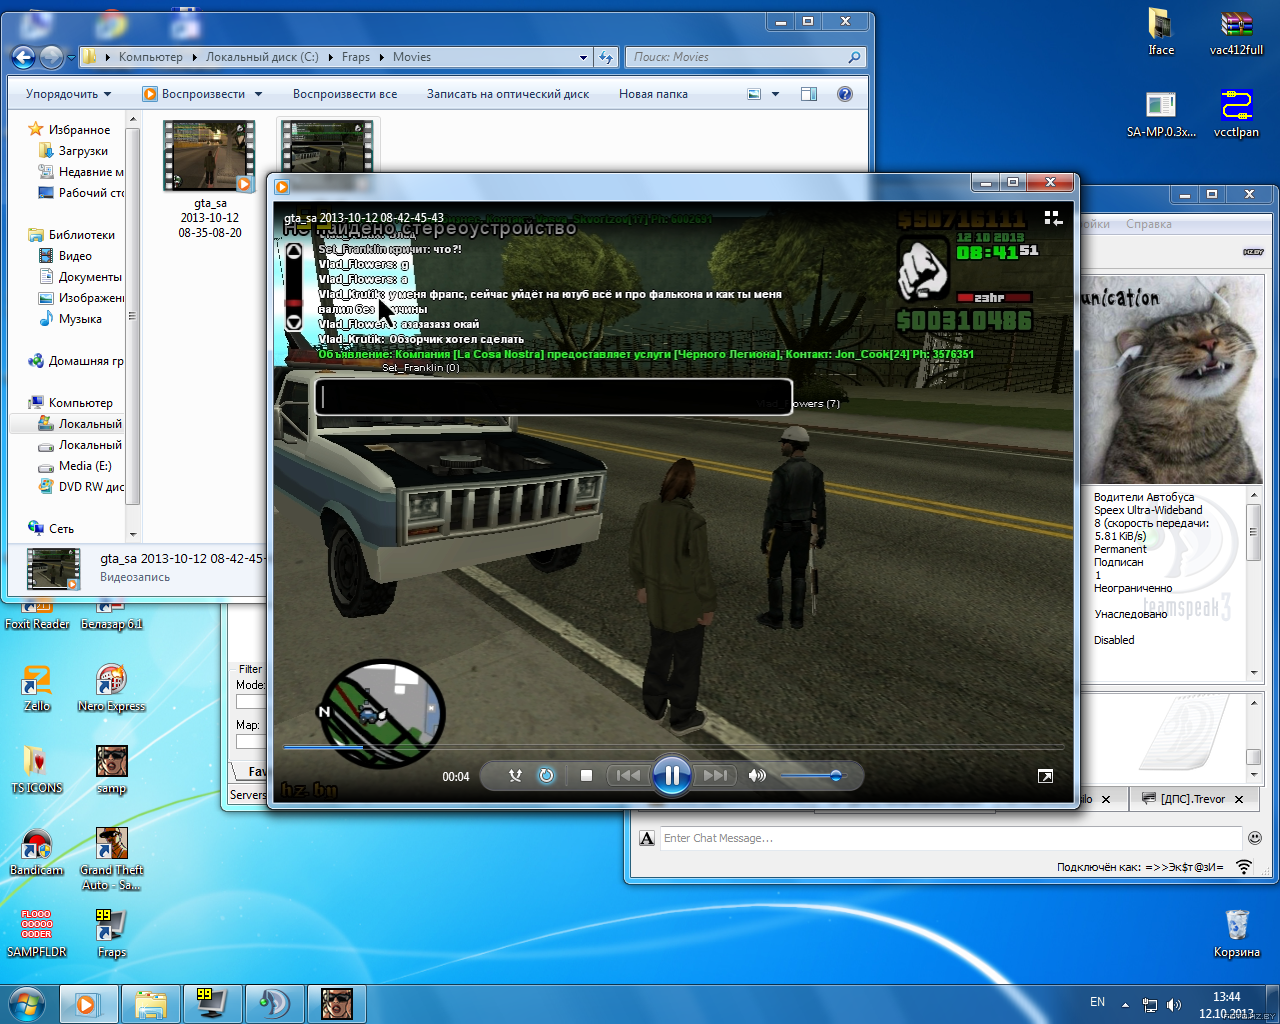
Task: Open the Fraps desktop shortcut
Action: [111, 934]
